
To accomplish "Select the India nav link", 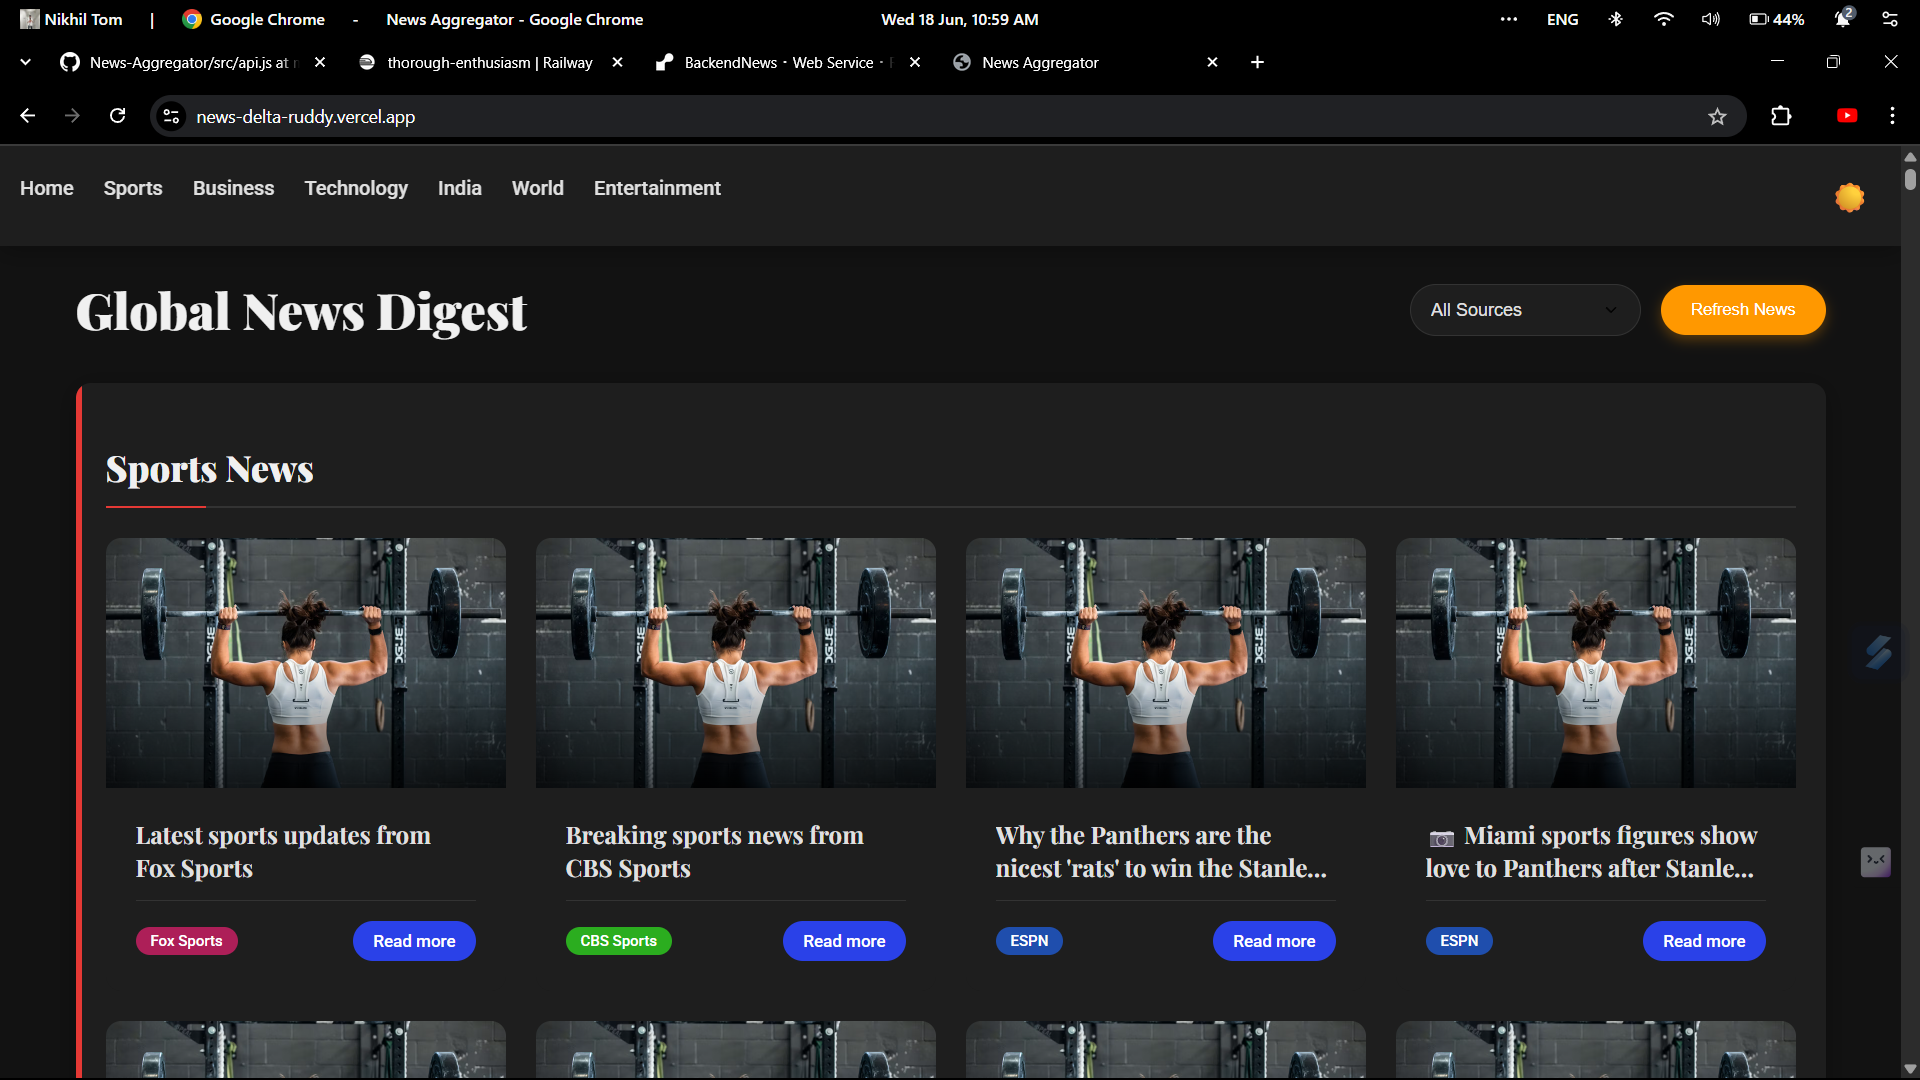I will 459,188.
